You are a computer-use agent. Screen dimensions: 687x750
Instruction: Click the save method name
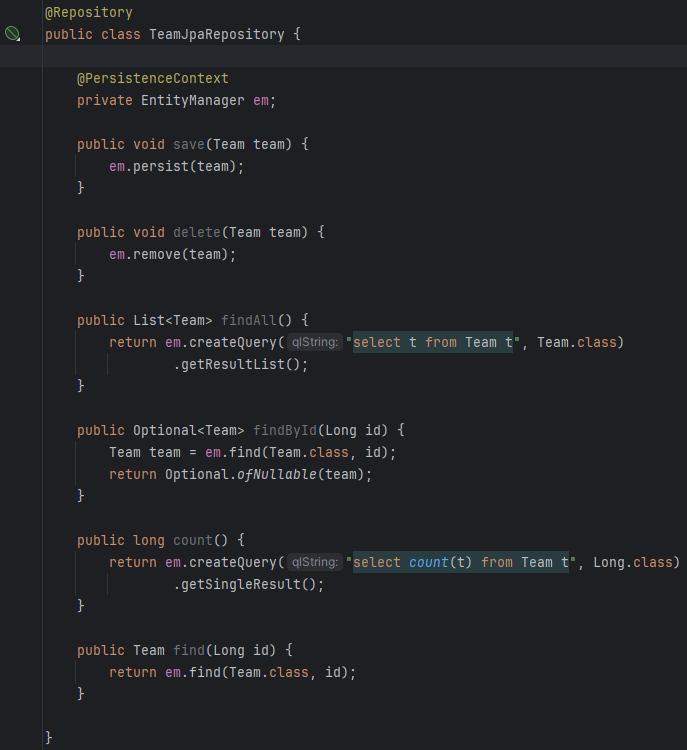pos(188,144)
